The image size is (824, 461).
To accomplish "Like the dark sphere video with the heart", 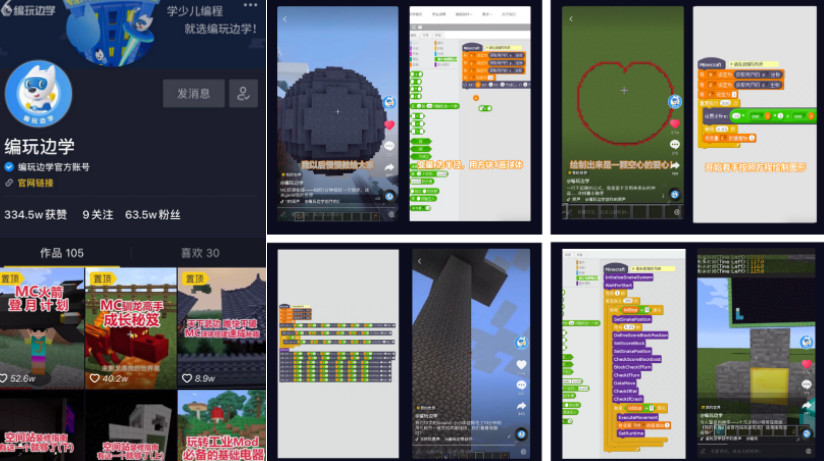I will point(389,125).
